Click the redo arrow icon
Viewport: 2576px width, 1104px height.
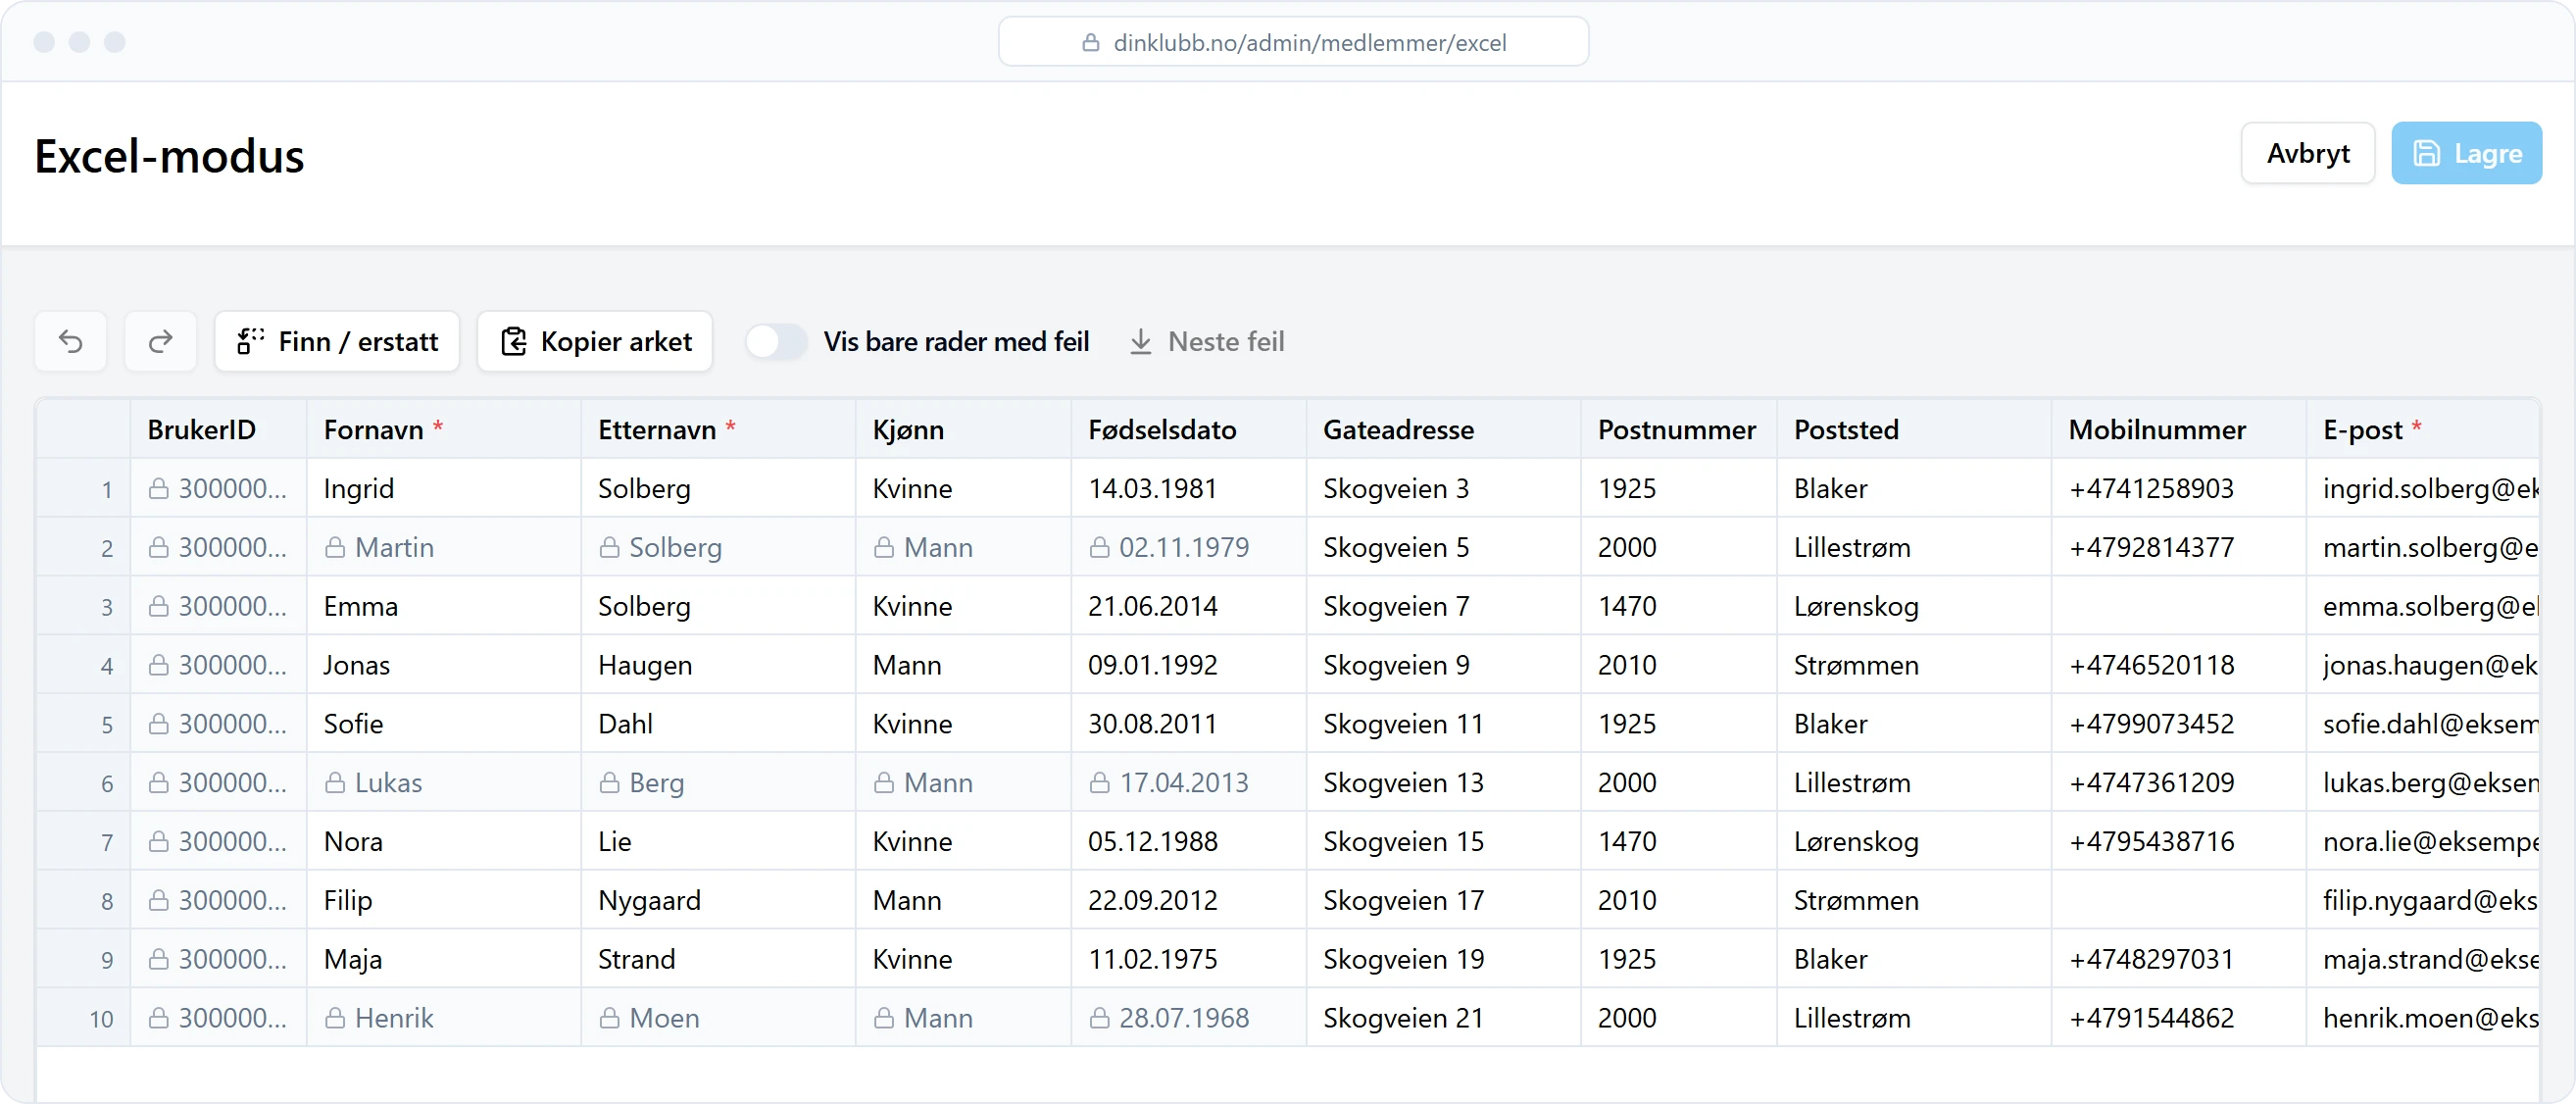tap(160, 342)
